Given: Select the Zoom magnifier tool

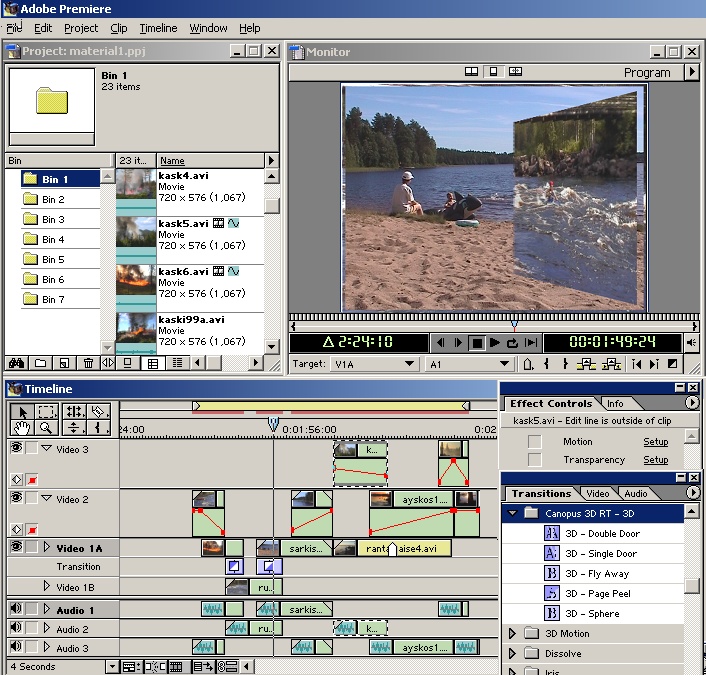Looking at the screenshot, I should click(46, 427).
